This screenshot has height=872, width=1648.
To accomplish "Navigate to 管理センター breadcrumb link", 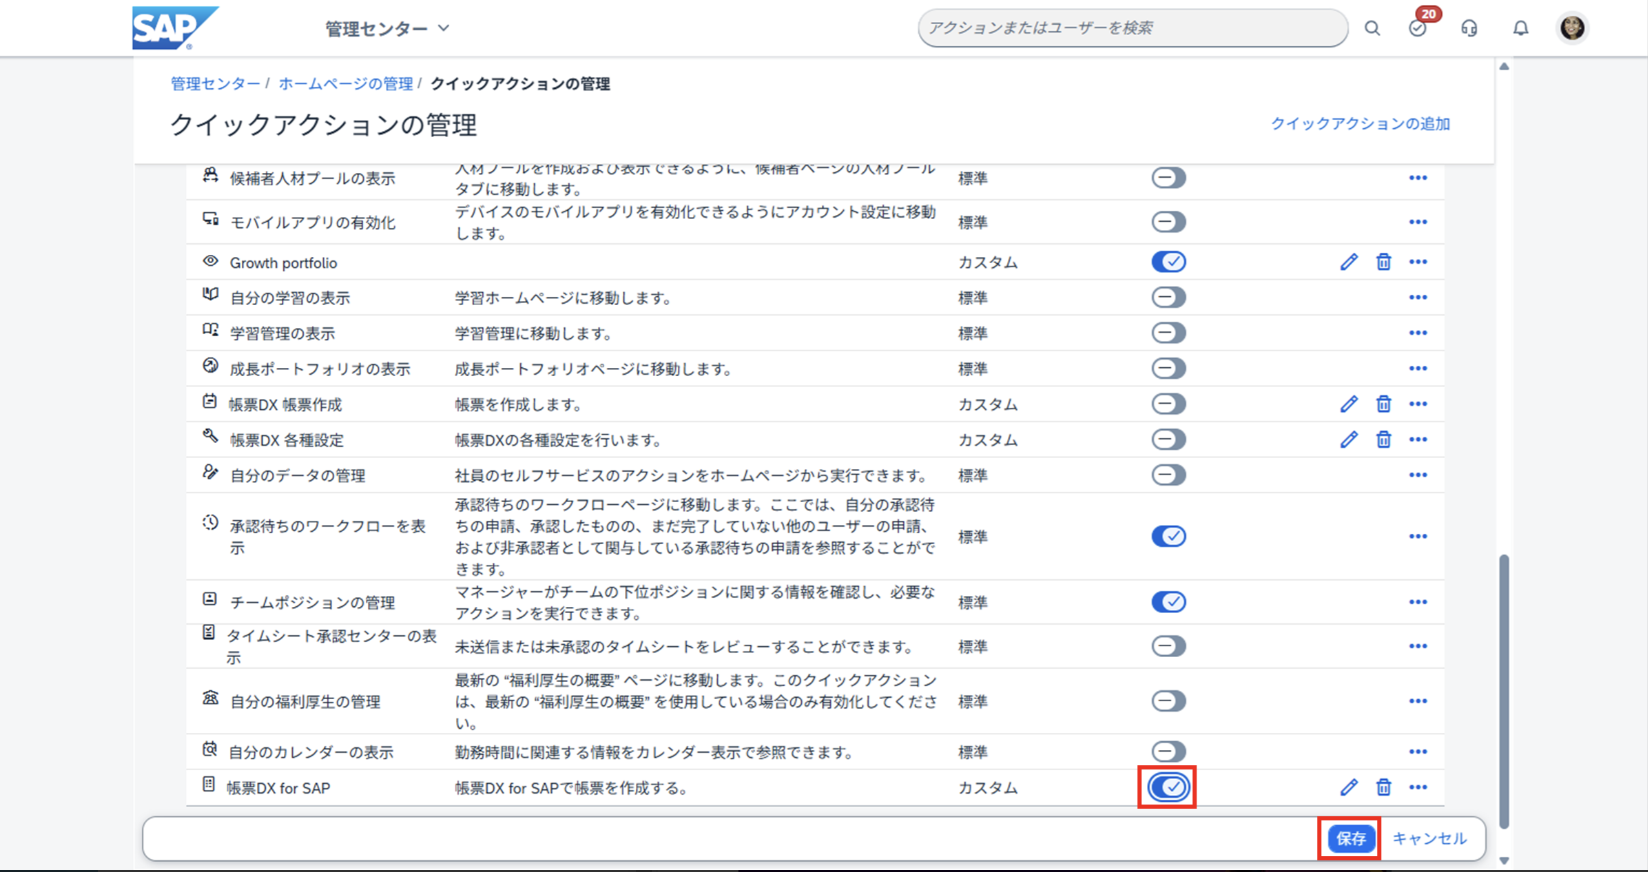I will click(x=215, y=84).
